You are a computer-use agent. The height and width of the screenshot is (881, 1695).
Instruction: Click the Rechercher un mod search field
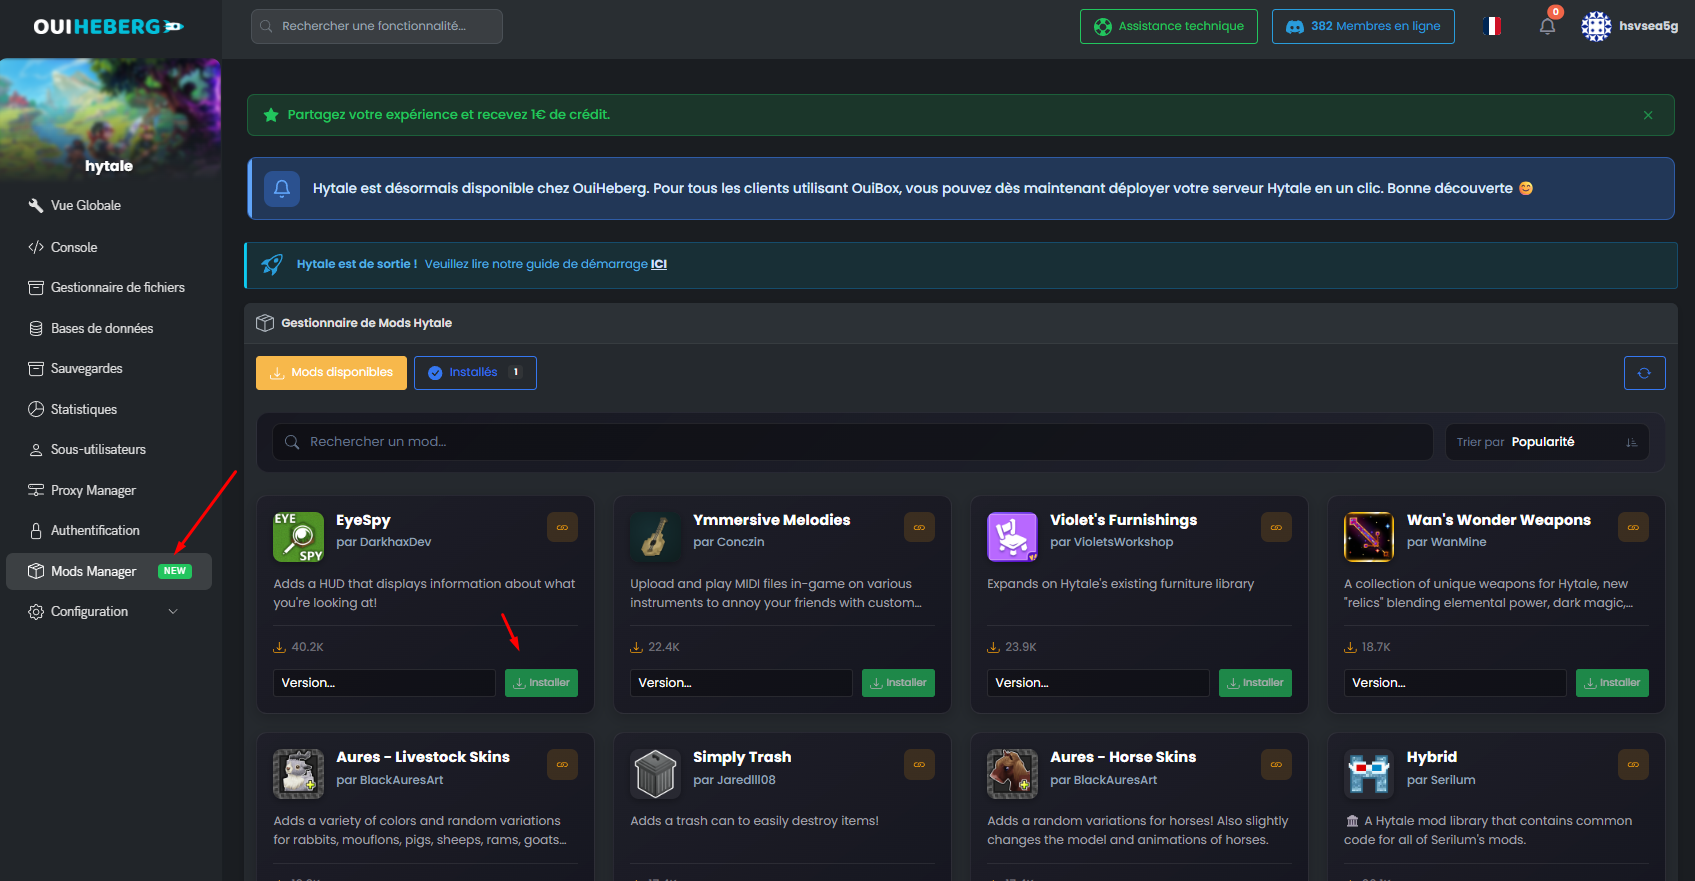point(850,442)
